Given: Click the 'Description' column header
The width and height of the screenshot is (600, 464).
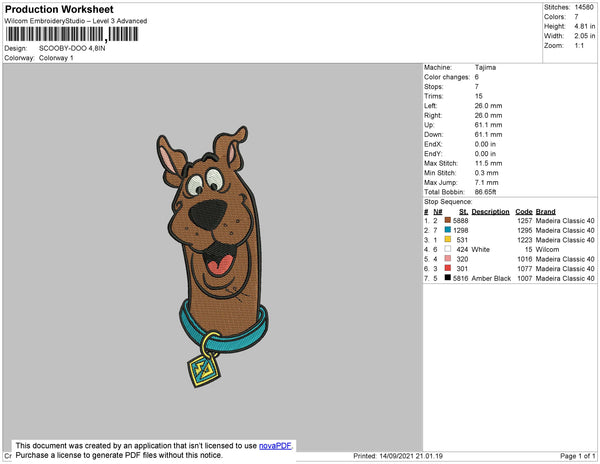Looking at the screenshot, I should (x=491, y=212).
